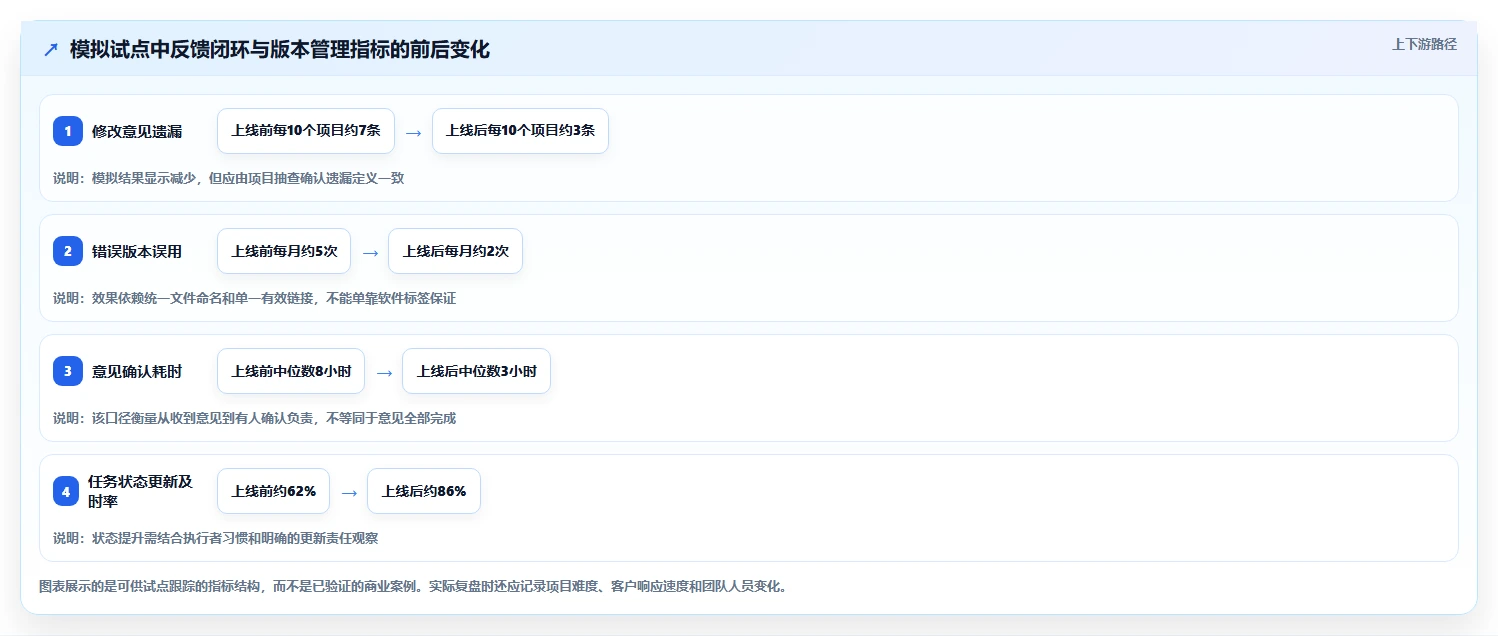Select the 上线前中位数8小时 box
Screen dimensions: 1498x636
point(291,371)
